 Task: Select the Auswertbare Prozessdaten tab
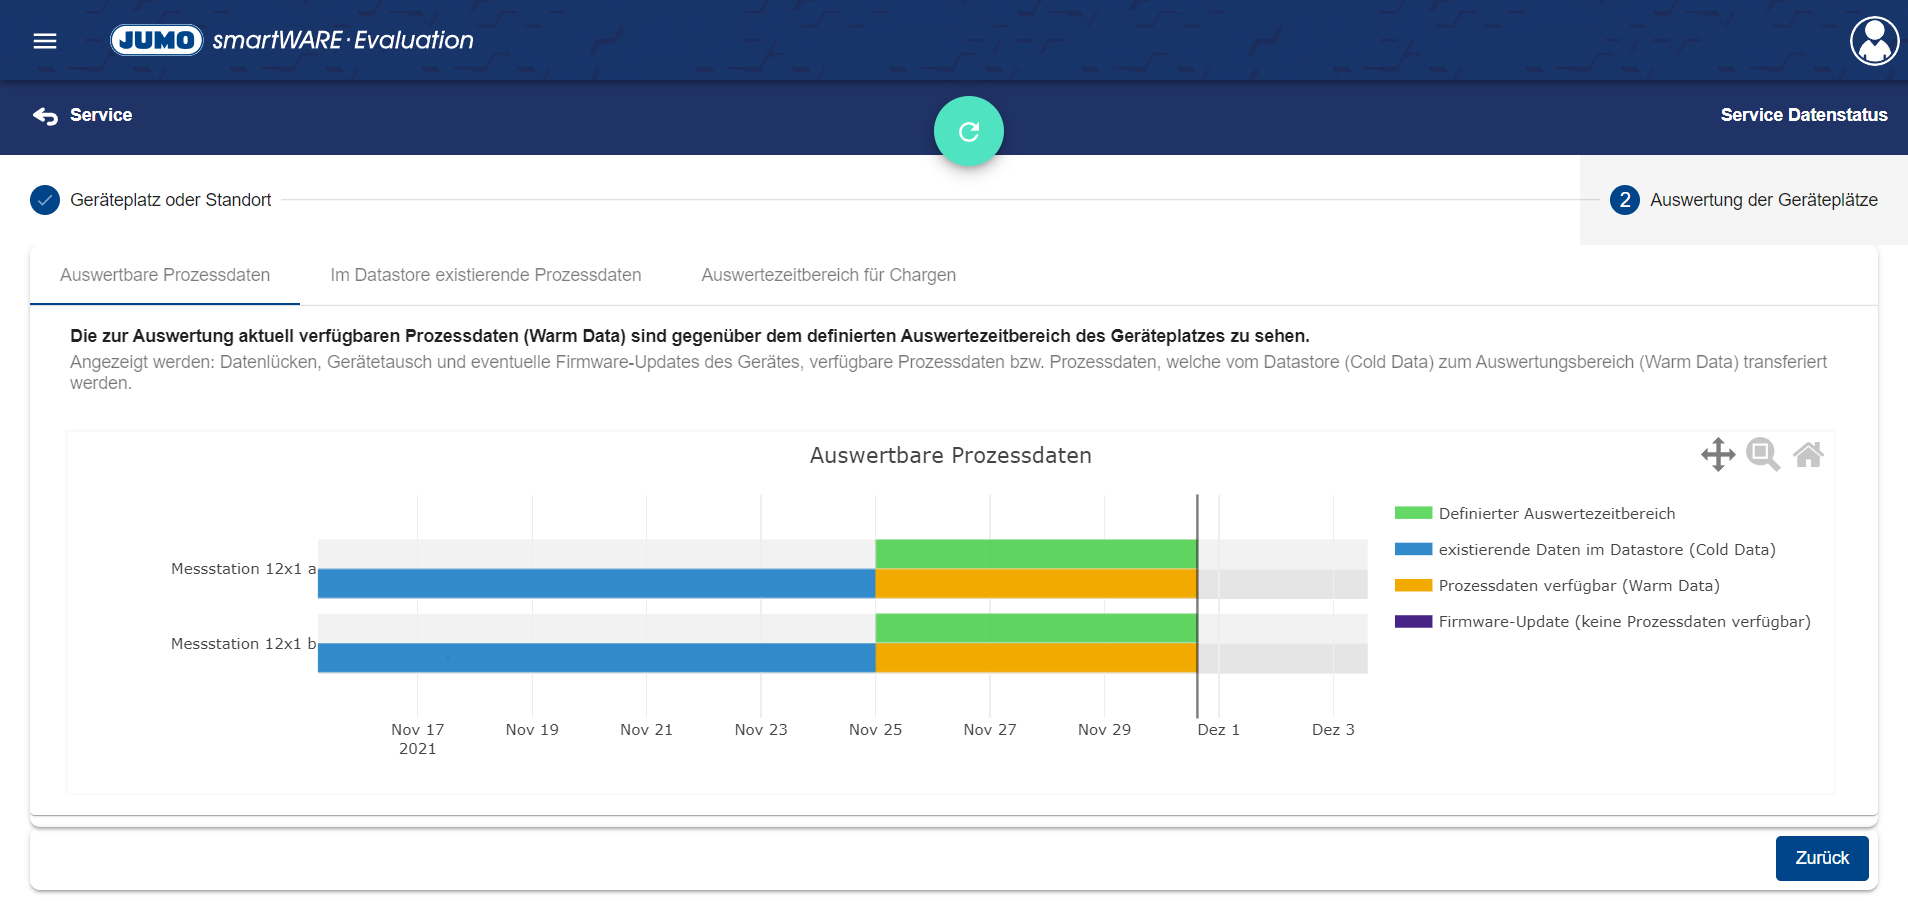pyautogui.click(x=165, y=275)
